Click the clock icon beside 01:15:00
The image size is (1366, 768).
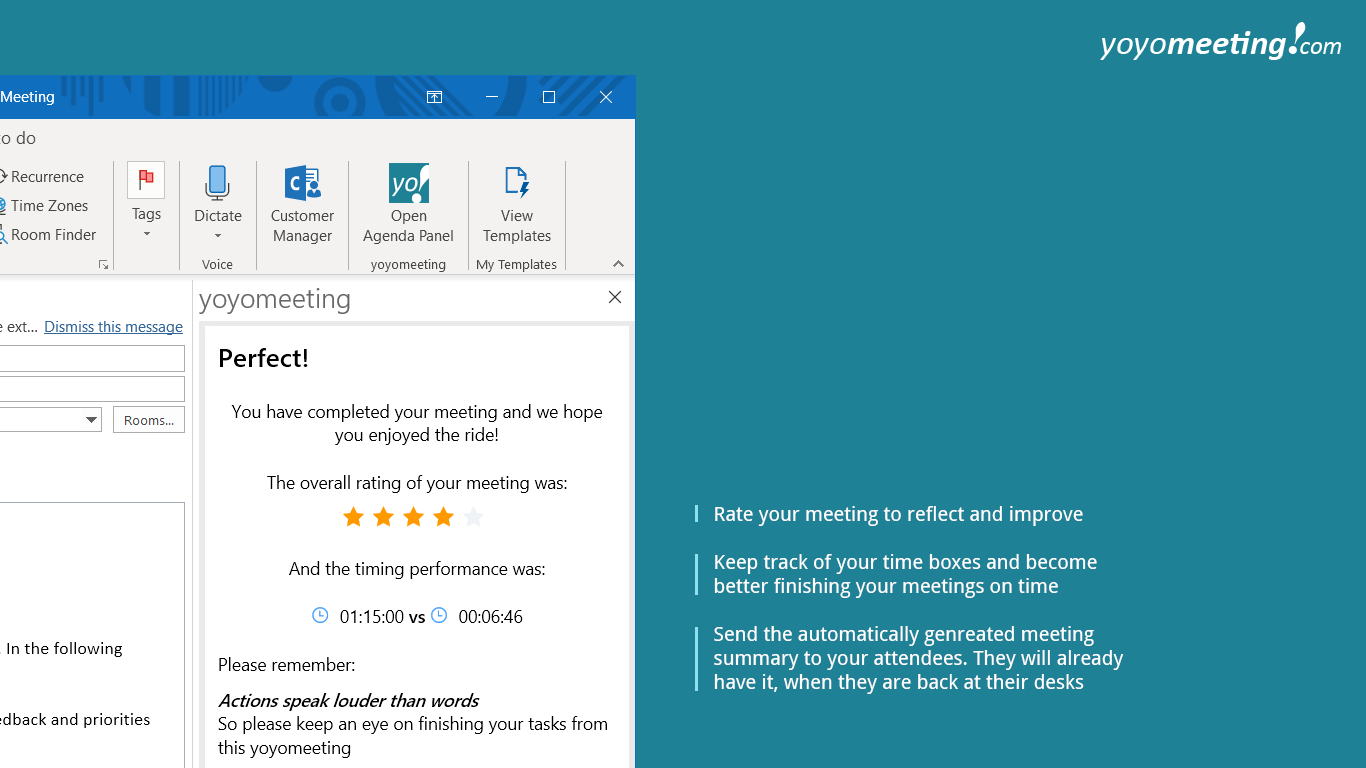(x=320, y=616)
